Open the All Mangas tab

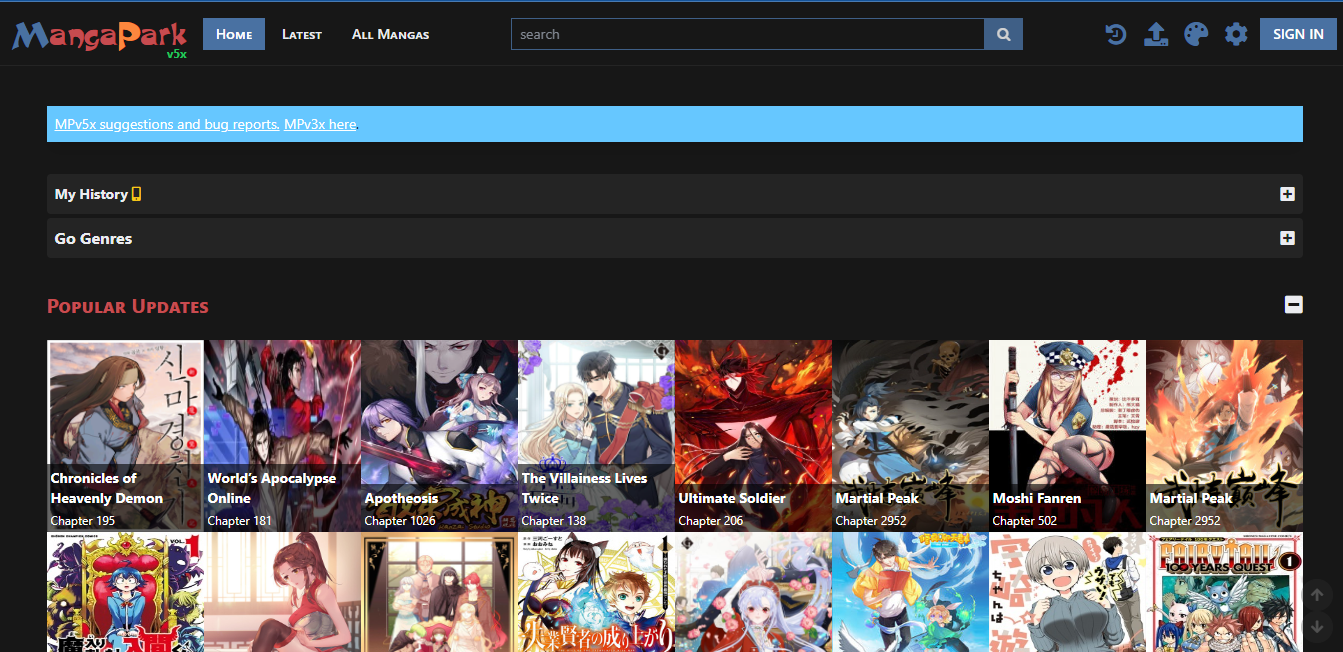(x=390, y=34)
